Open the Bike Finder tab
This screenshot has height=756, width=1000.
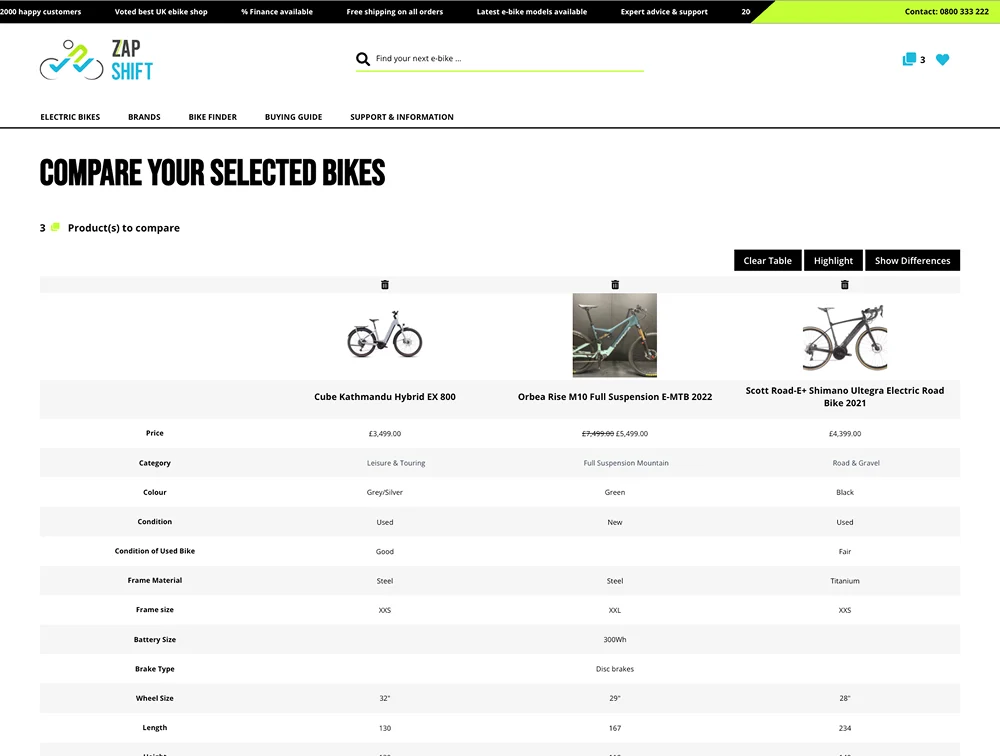pos(212,117)
